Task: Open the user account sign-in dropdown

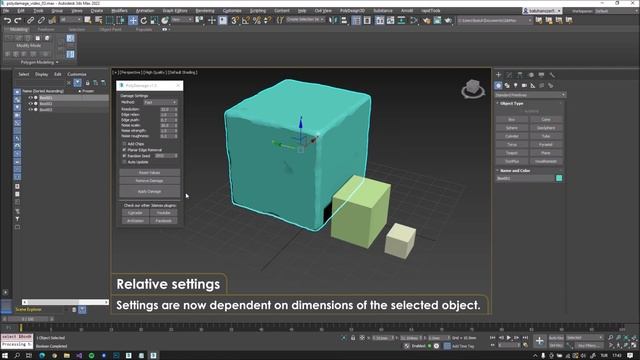Action: tap(542, 11)
